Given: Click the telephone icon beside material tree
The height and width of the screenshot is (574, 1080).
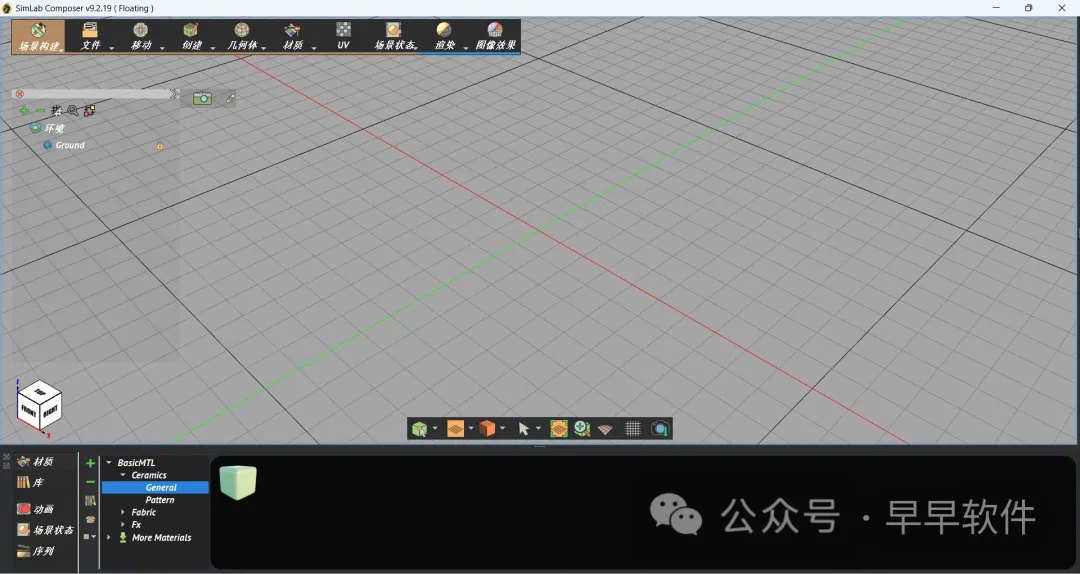Looking at the screenshot, I should click(90, 519).
